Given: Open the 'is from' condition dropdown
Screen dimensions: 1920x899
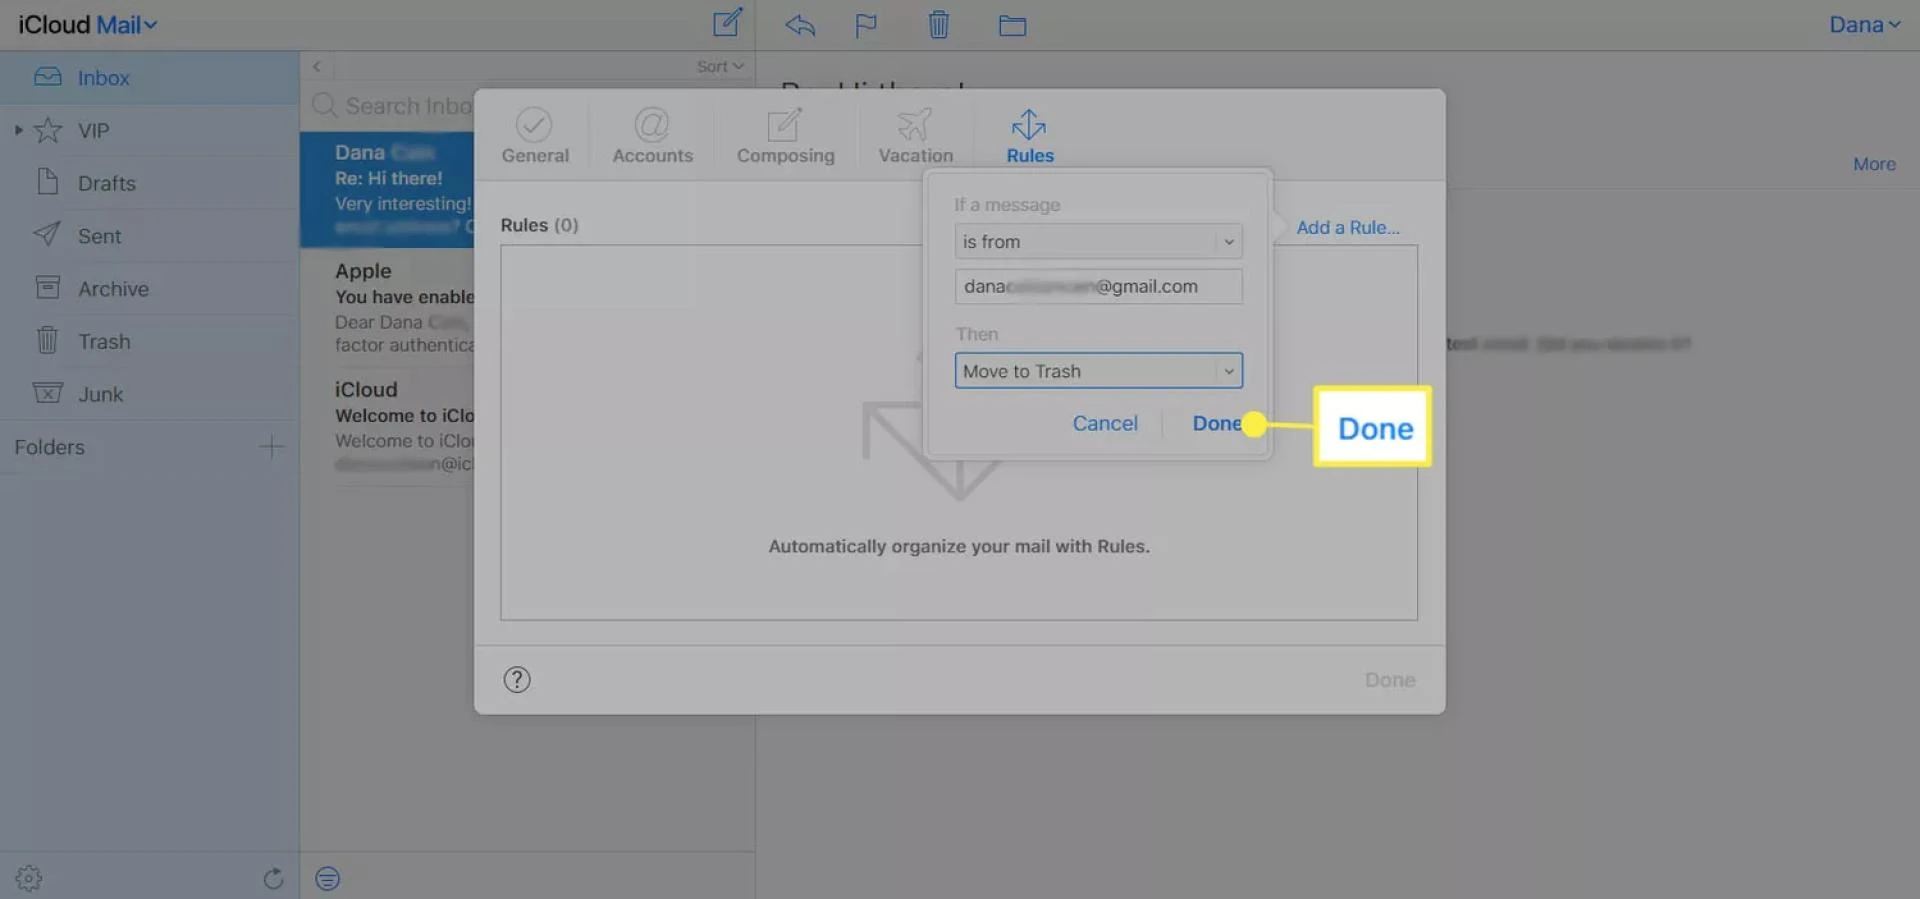Looking at the screenshot, I should (x=1098, y=242).
